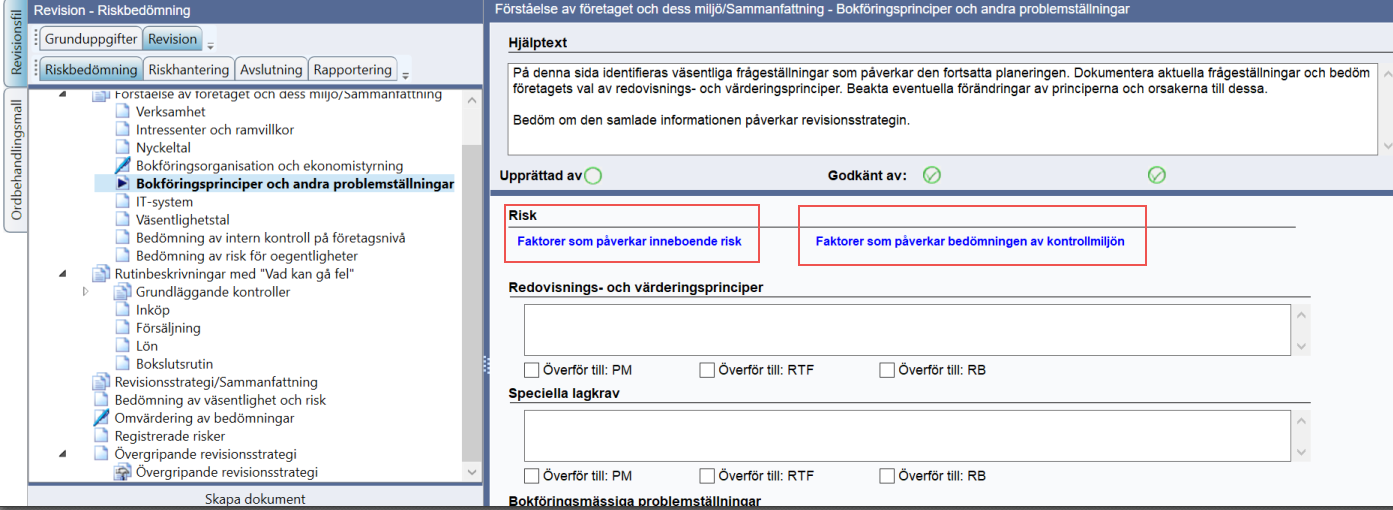Image resolution: width=1393 pixels, height=510 pixels.
Task: Select Registrerade risker in the tree
Action: pyautogui.click(x=170, y=436)
